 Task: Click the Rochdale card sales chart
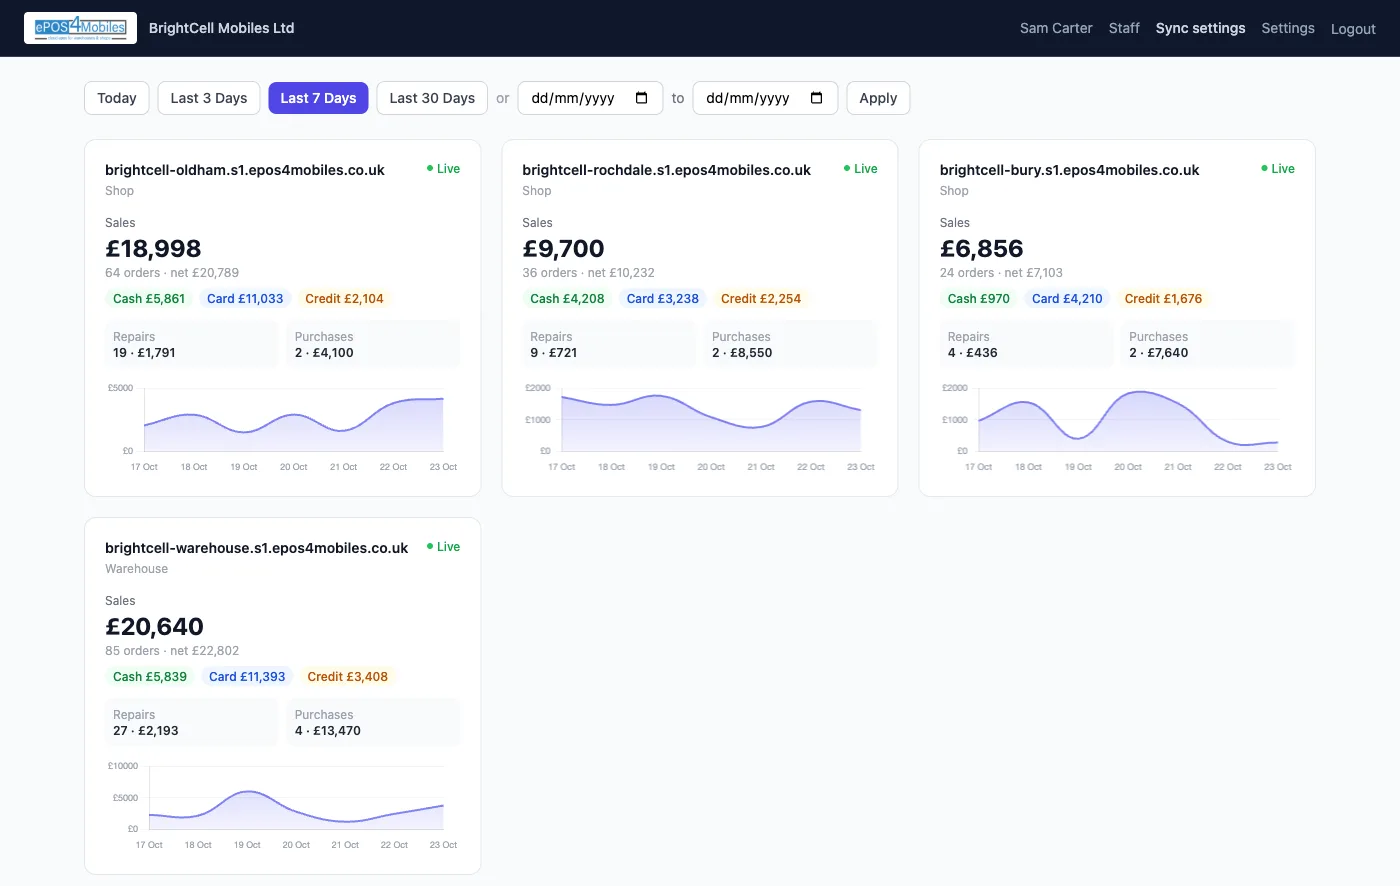[700, 428]
